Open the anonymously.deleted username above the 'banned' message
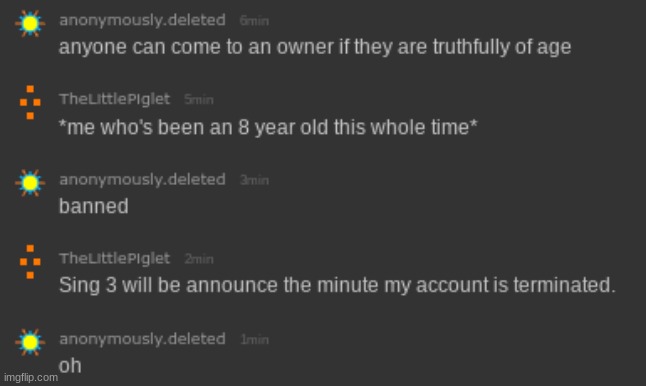This screenshot has height=386, width=646. [143, 180]
